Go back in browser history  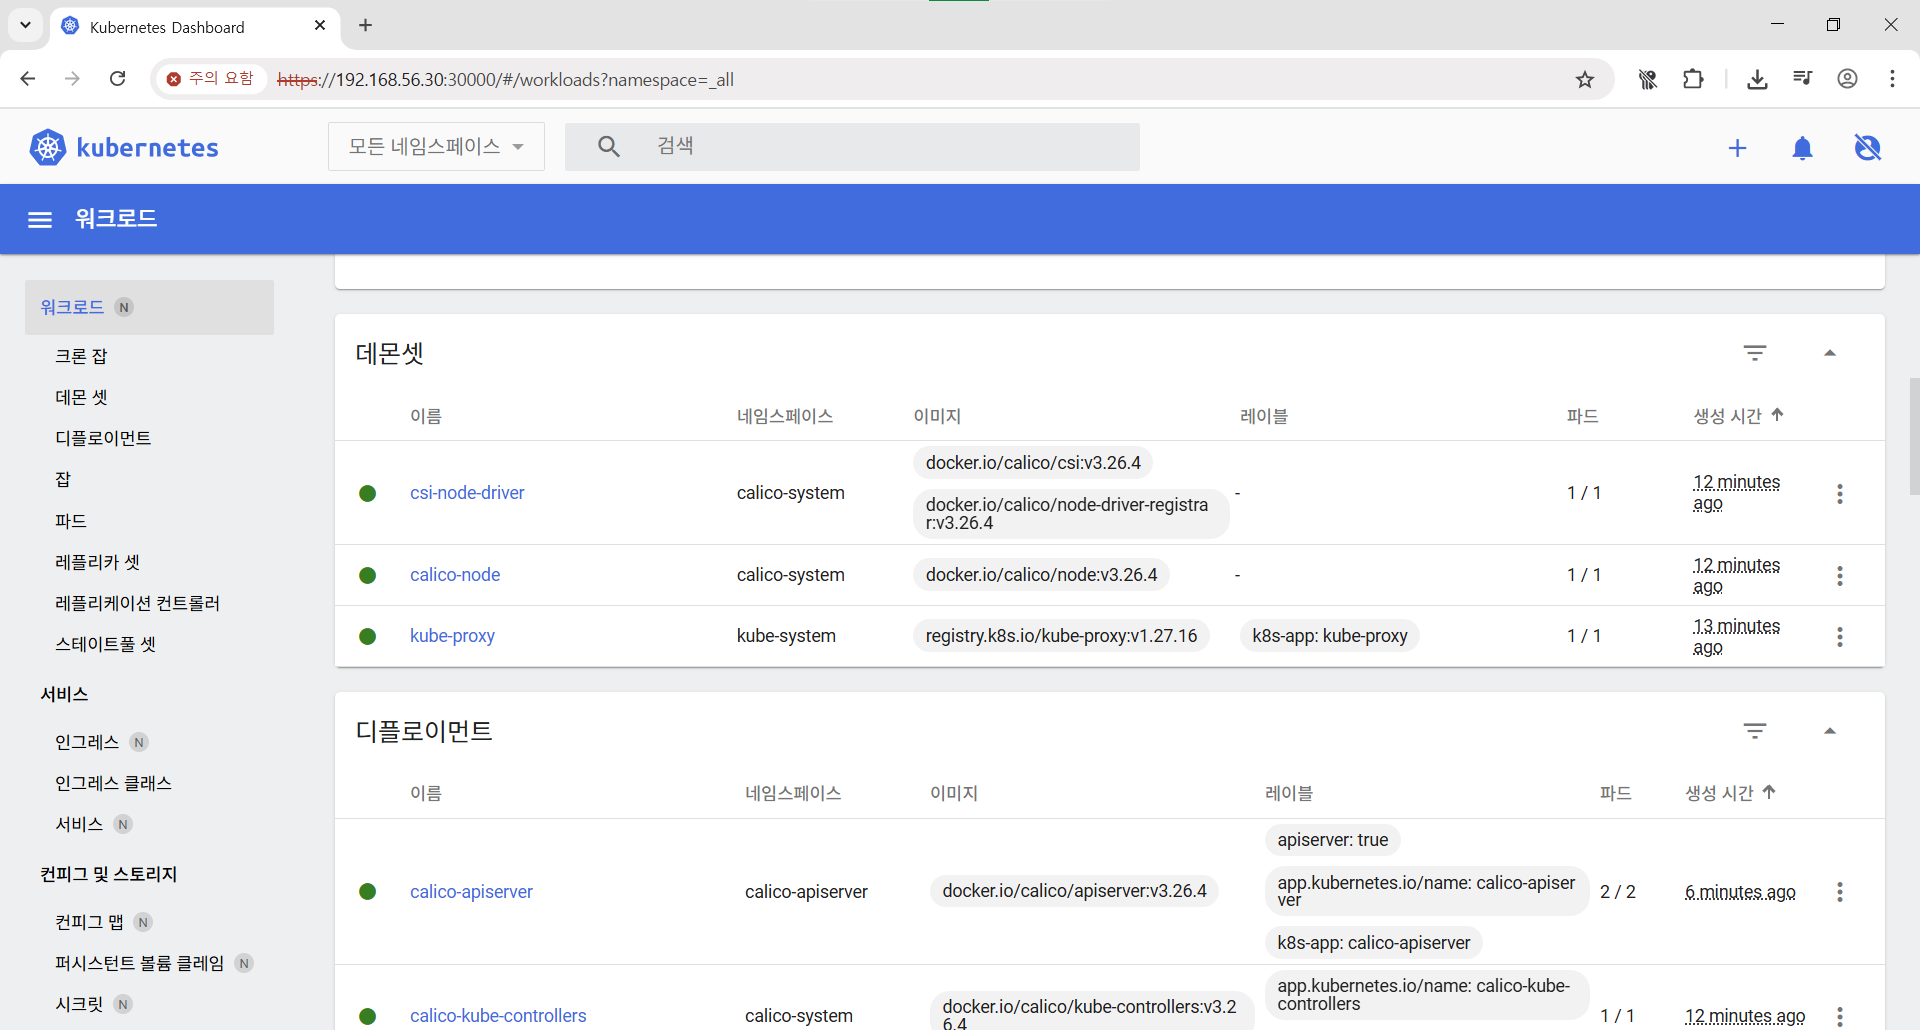point(28,79)
